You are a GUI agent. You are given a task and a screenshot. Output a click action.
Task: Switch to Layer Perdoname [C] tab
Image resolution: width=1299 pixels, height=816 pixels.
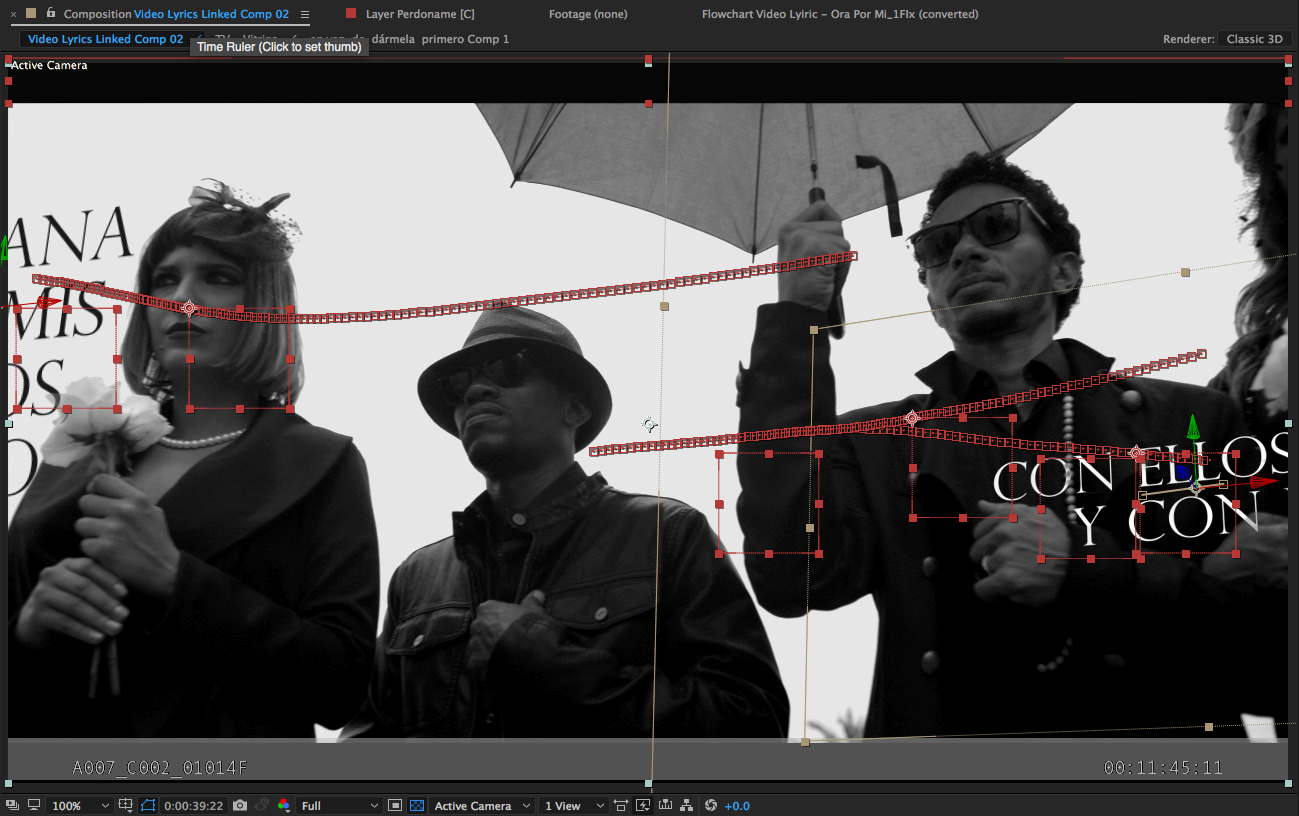coord(420,14)
